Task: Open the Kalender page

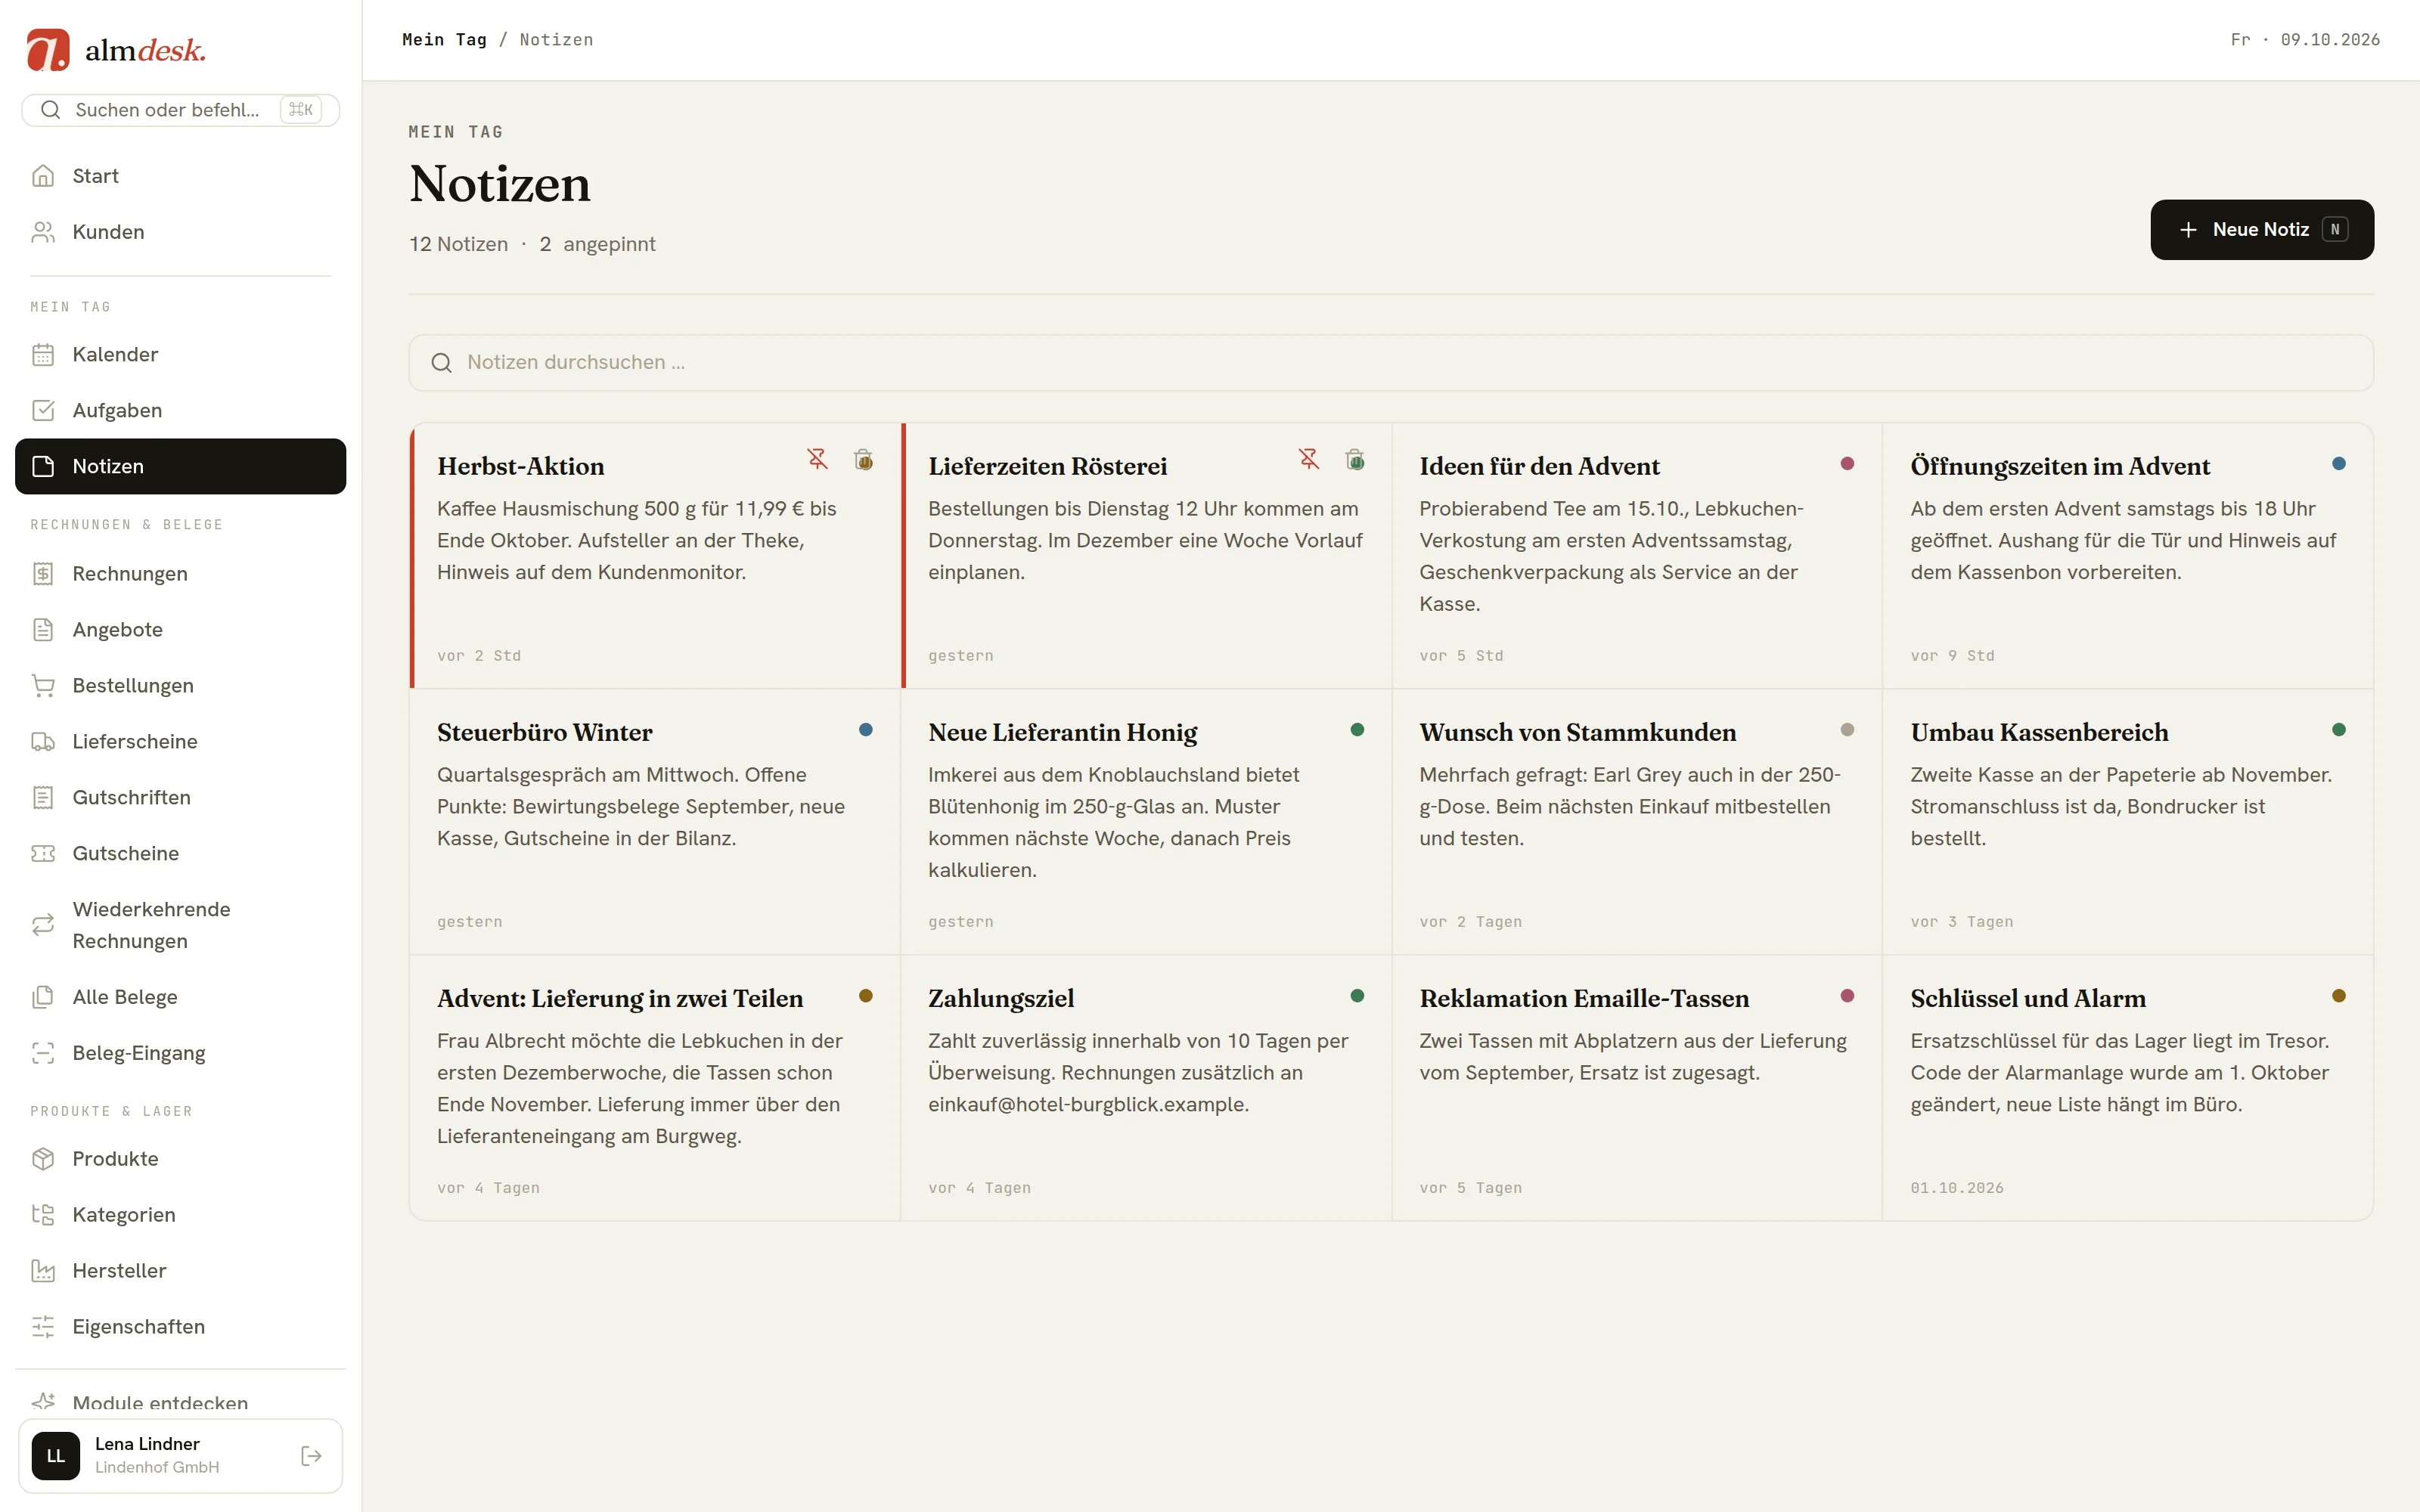Action: tap(180, 354)
